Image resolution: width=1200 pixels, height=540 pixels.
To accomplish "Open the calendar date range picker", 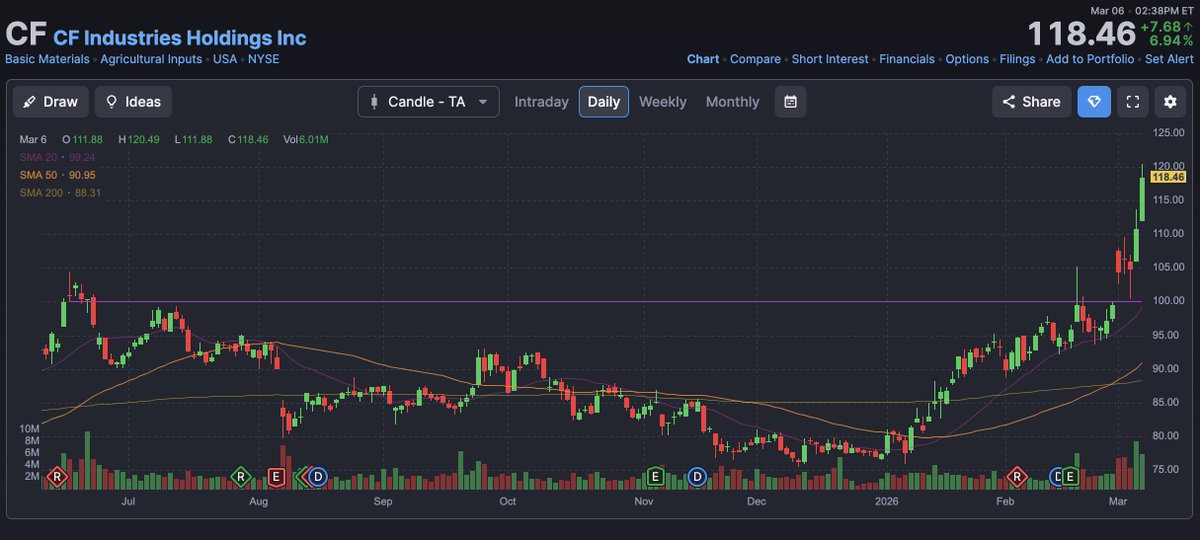I will [790, 102].
